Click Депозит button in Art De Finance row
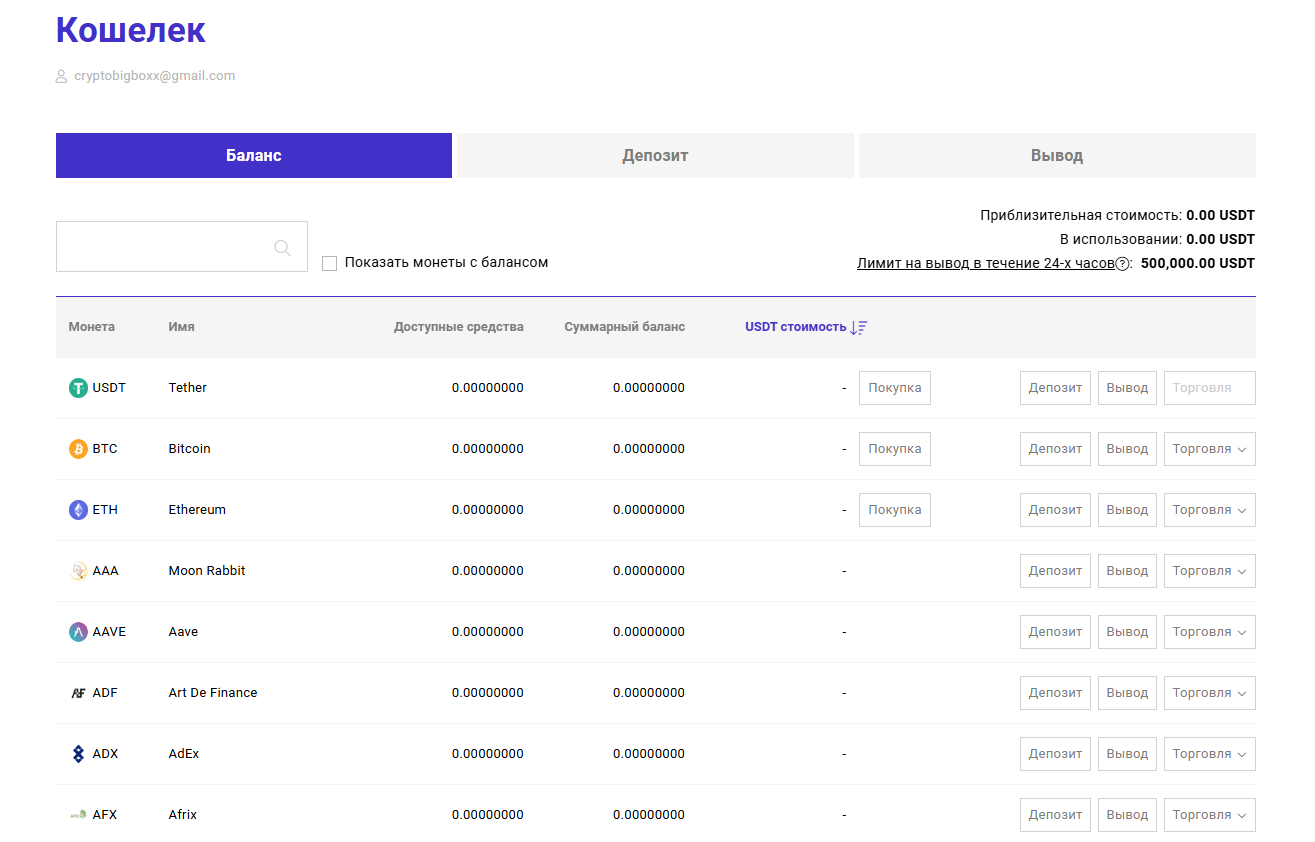Viewport: 1315px width, 842px height. [1055, 693]
